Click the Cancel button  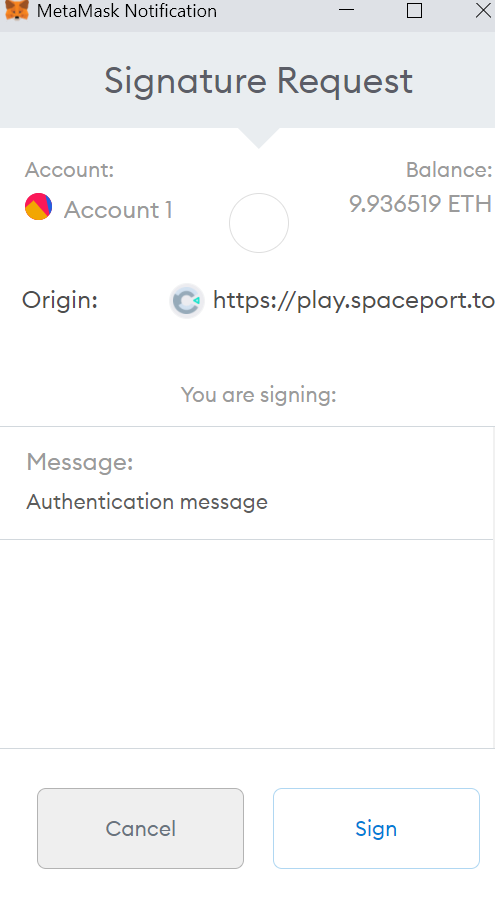[x=140, y=828]
